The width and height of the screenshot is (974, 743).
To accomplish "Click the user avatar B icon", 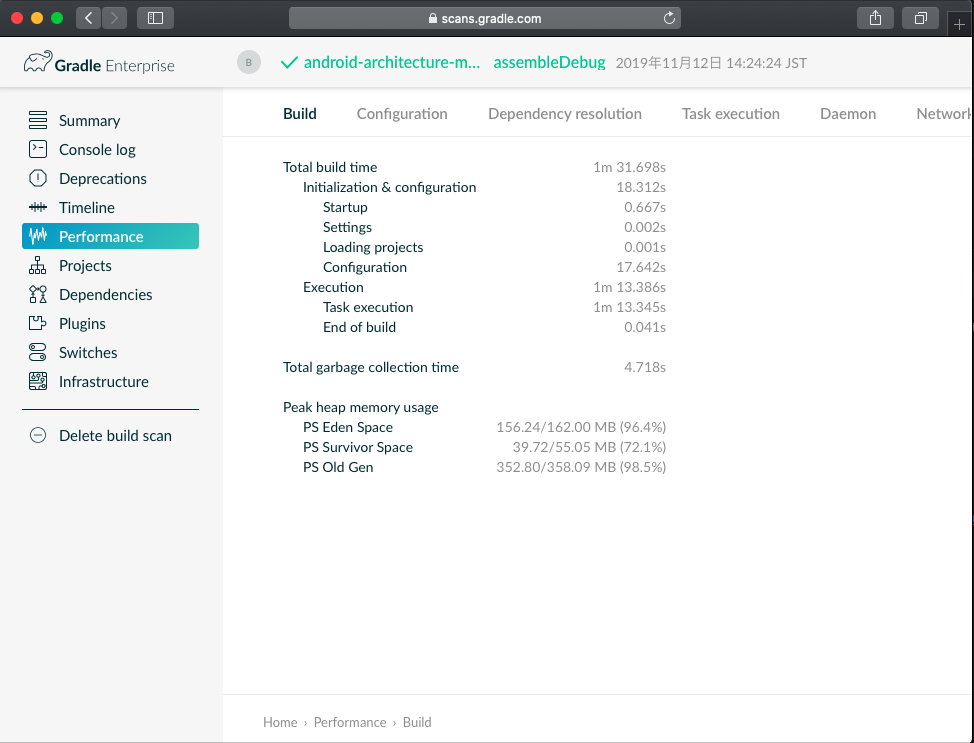I will coord(248,62).
